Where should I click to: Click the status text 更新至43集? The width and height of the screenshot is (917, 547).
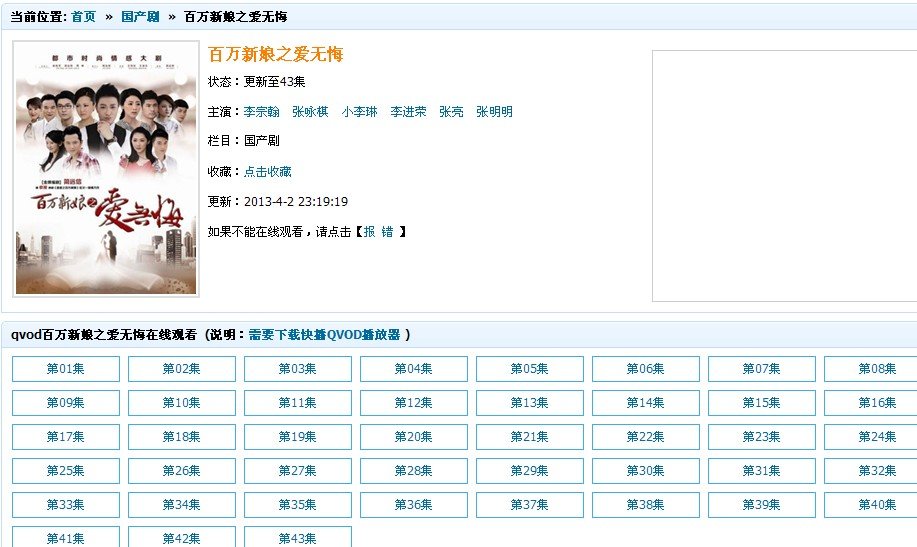[x=274, y=82]
